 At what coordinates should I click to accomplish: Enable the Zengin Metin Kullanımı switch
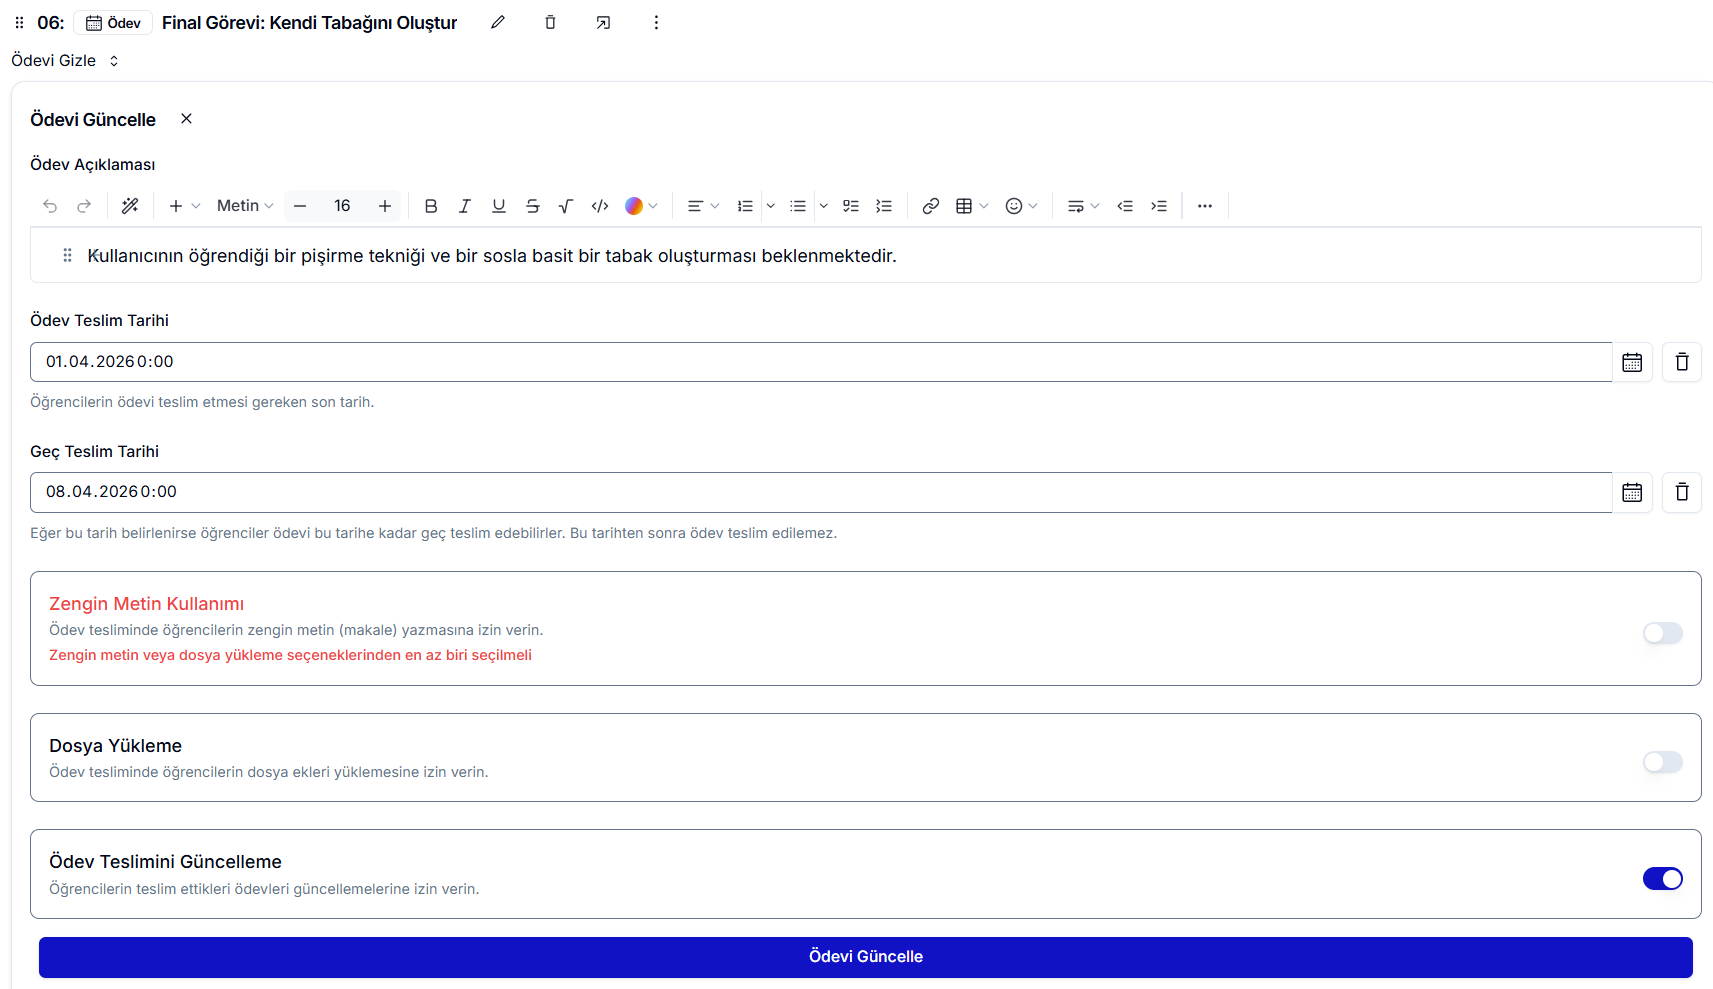[x=1662, y=633]
